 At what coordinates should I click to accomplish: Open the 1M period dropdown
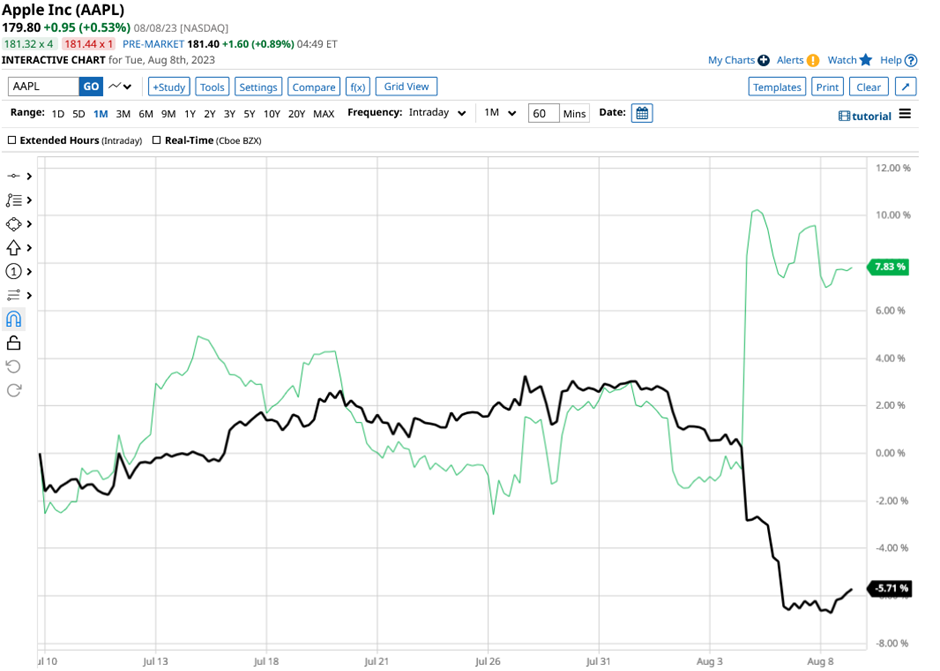click(500, 114)
